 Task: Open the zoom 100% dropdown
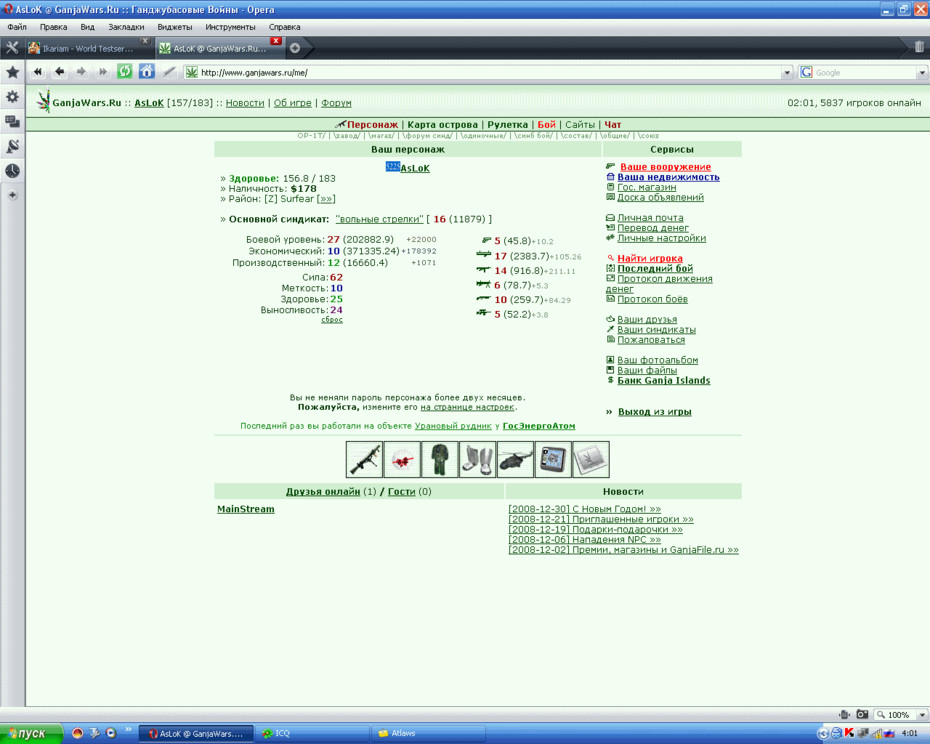922,714
